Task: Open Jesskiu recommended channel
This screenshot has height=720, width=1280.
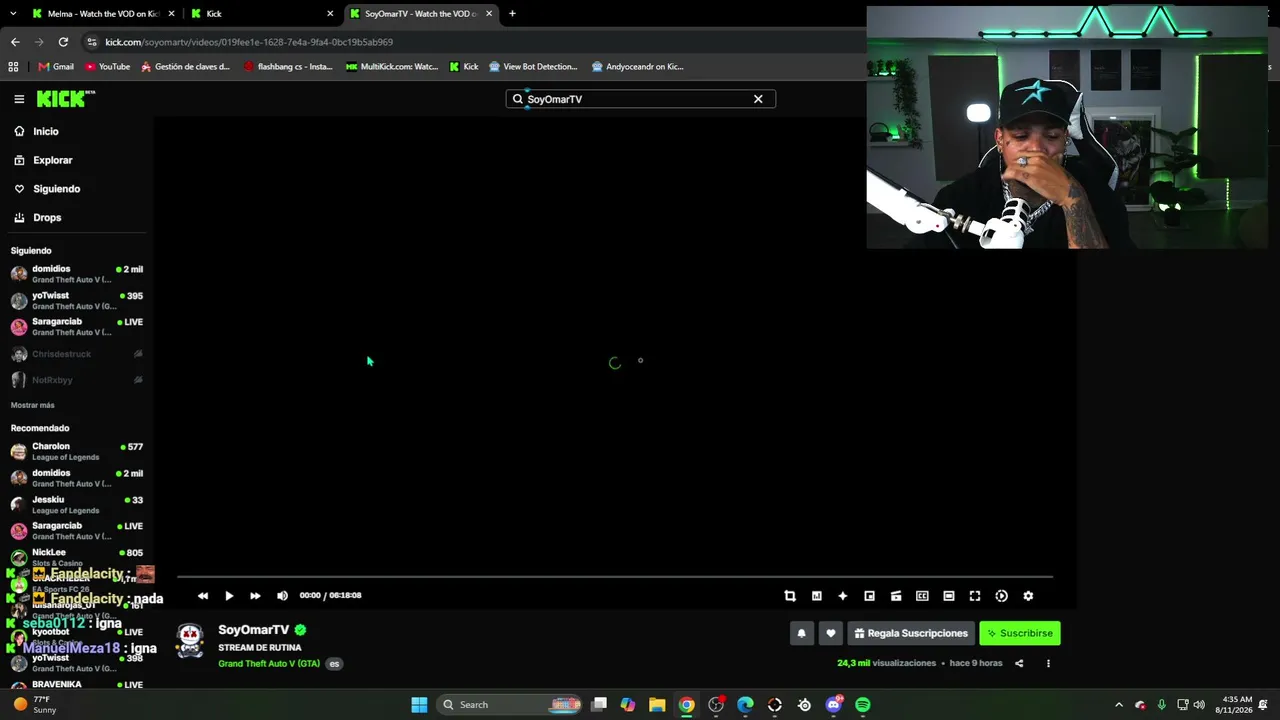Action: [76, 505]
